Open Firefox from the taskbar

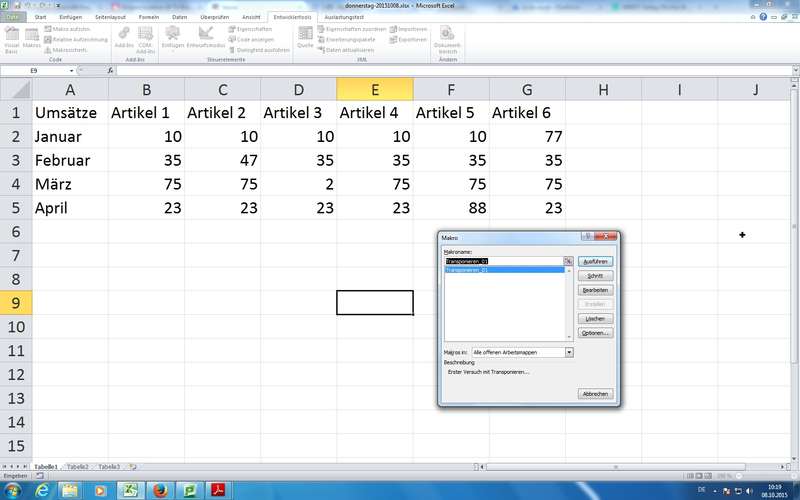[x=158, y=489]
